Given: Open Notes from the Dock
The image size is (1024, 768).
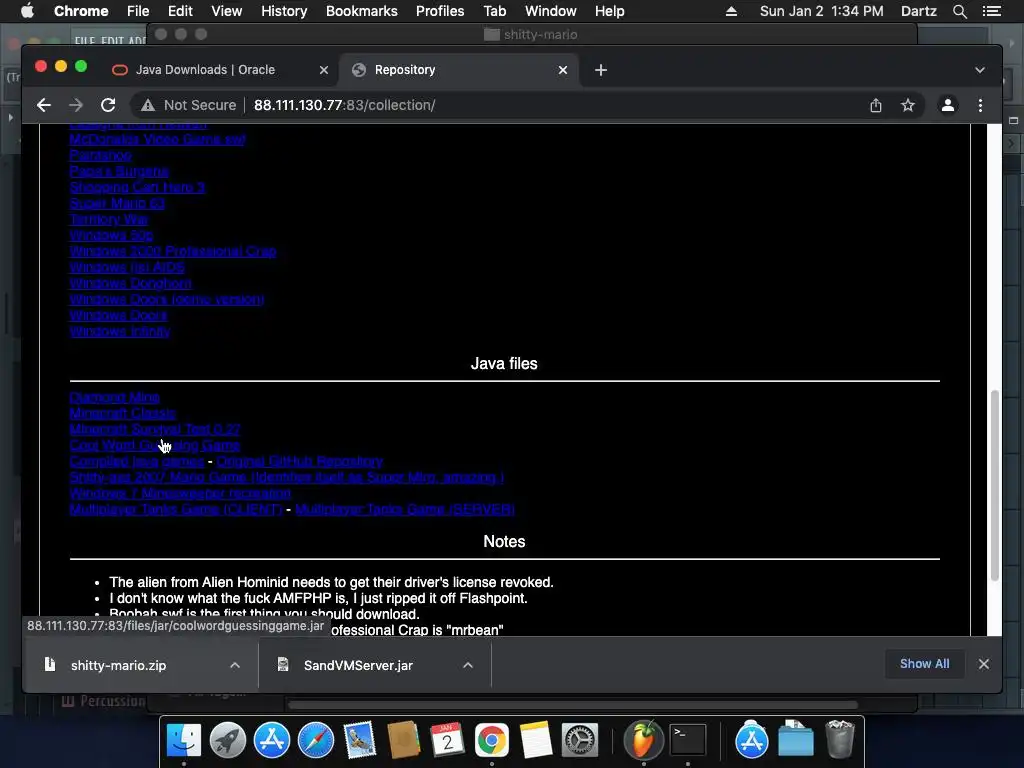Looking at the screenshot, I should click(x=536, y=740).
